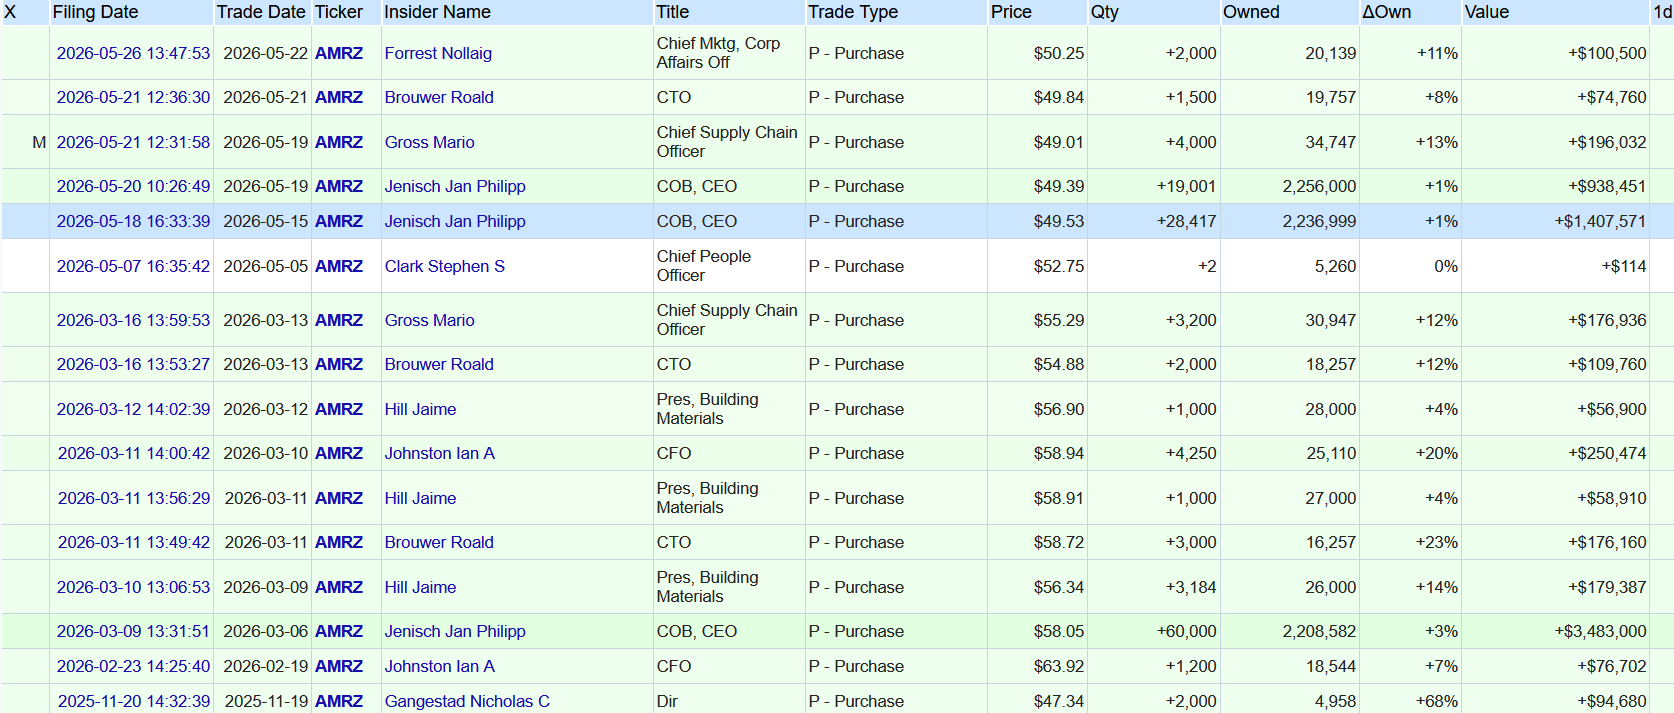Open filing dated 2026-05-18 16:33:39
Screen dimensions: 1674x713
pos(133,221)
